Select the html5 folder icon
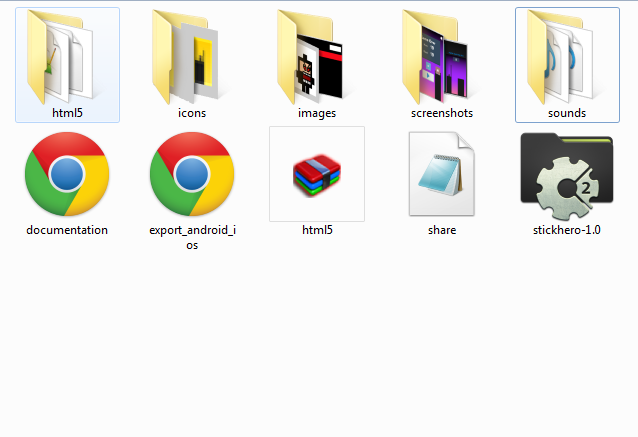This screenshot has height=437, width=638. point(60,57)
